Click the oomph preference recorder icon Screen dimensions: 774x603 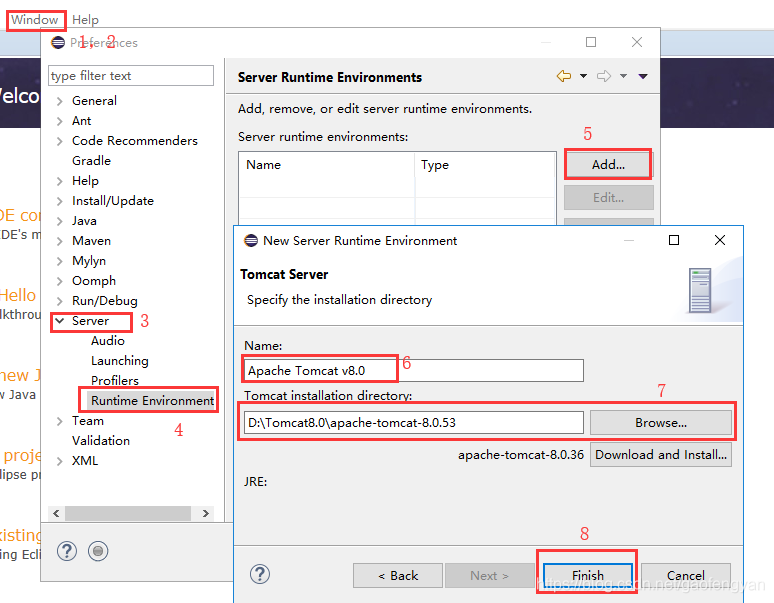pyautogui.click(x=98, y=551)
